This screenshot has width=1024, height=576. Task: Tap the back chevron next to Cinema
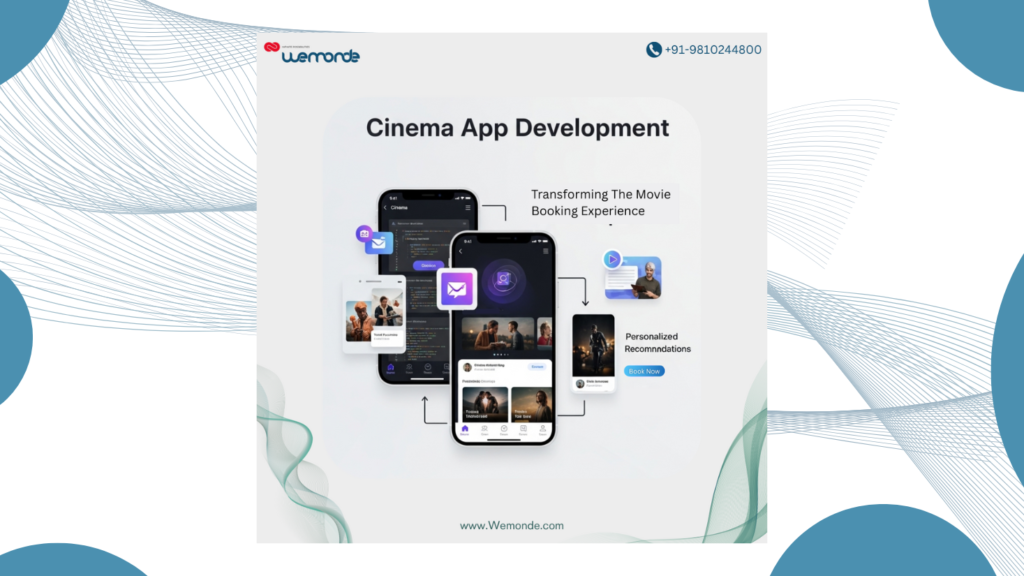pos(386,207)
